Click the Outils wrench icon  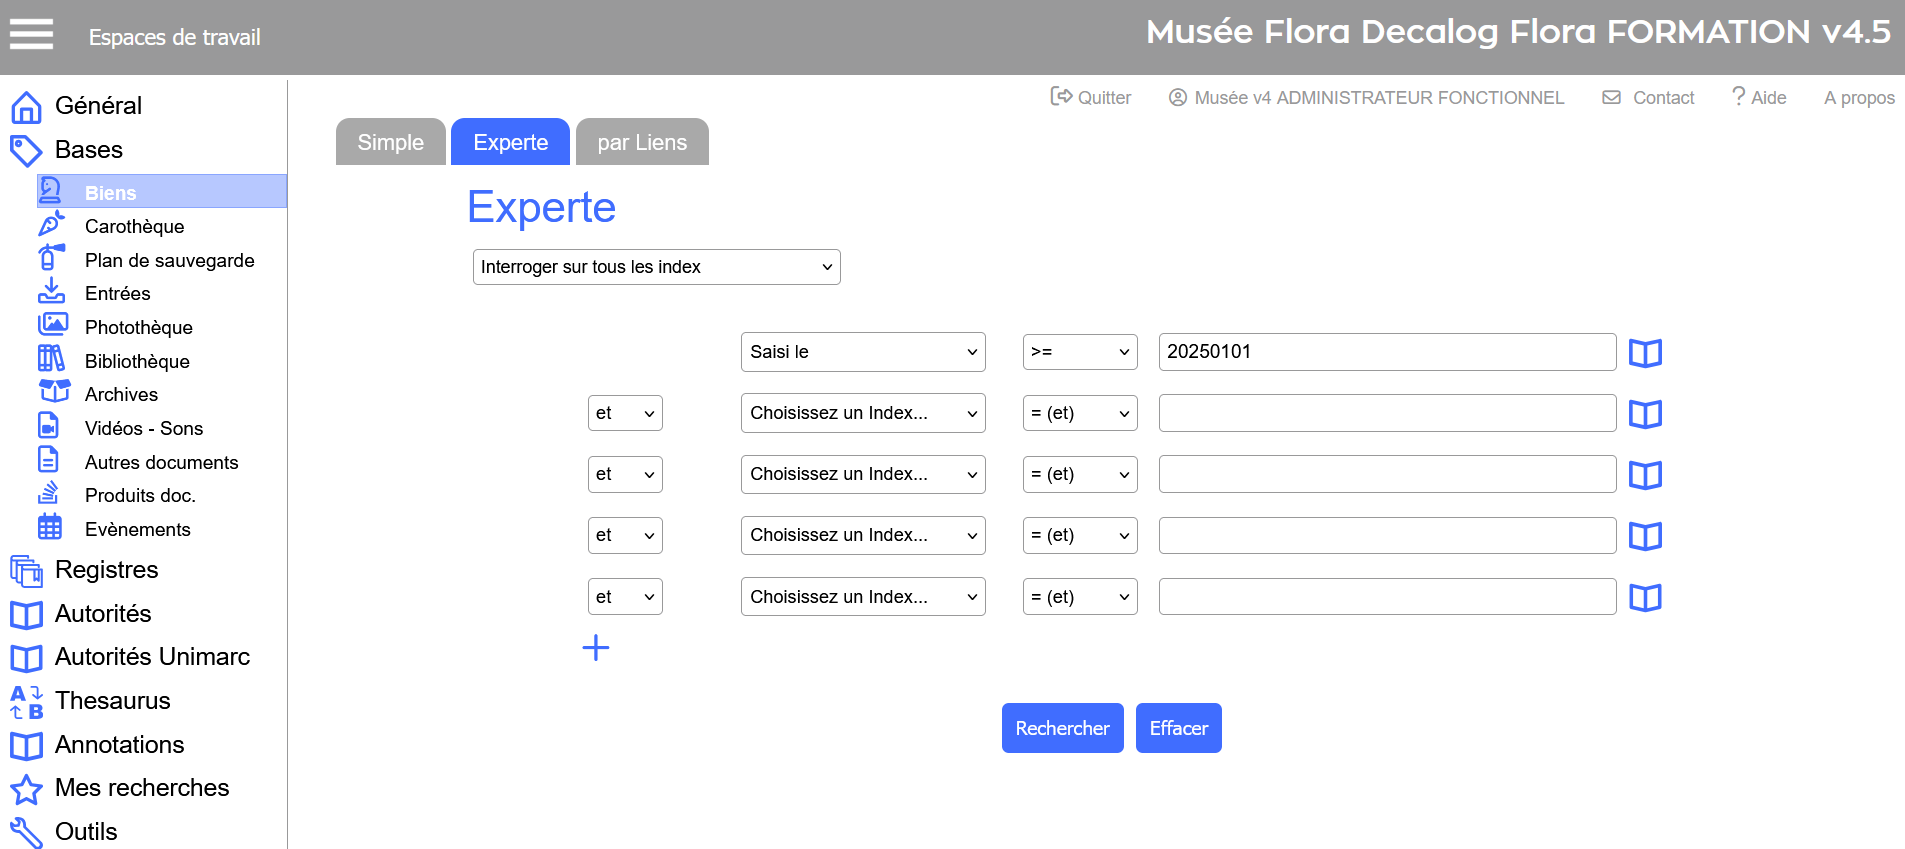coord(26,832)
